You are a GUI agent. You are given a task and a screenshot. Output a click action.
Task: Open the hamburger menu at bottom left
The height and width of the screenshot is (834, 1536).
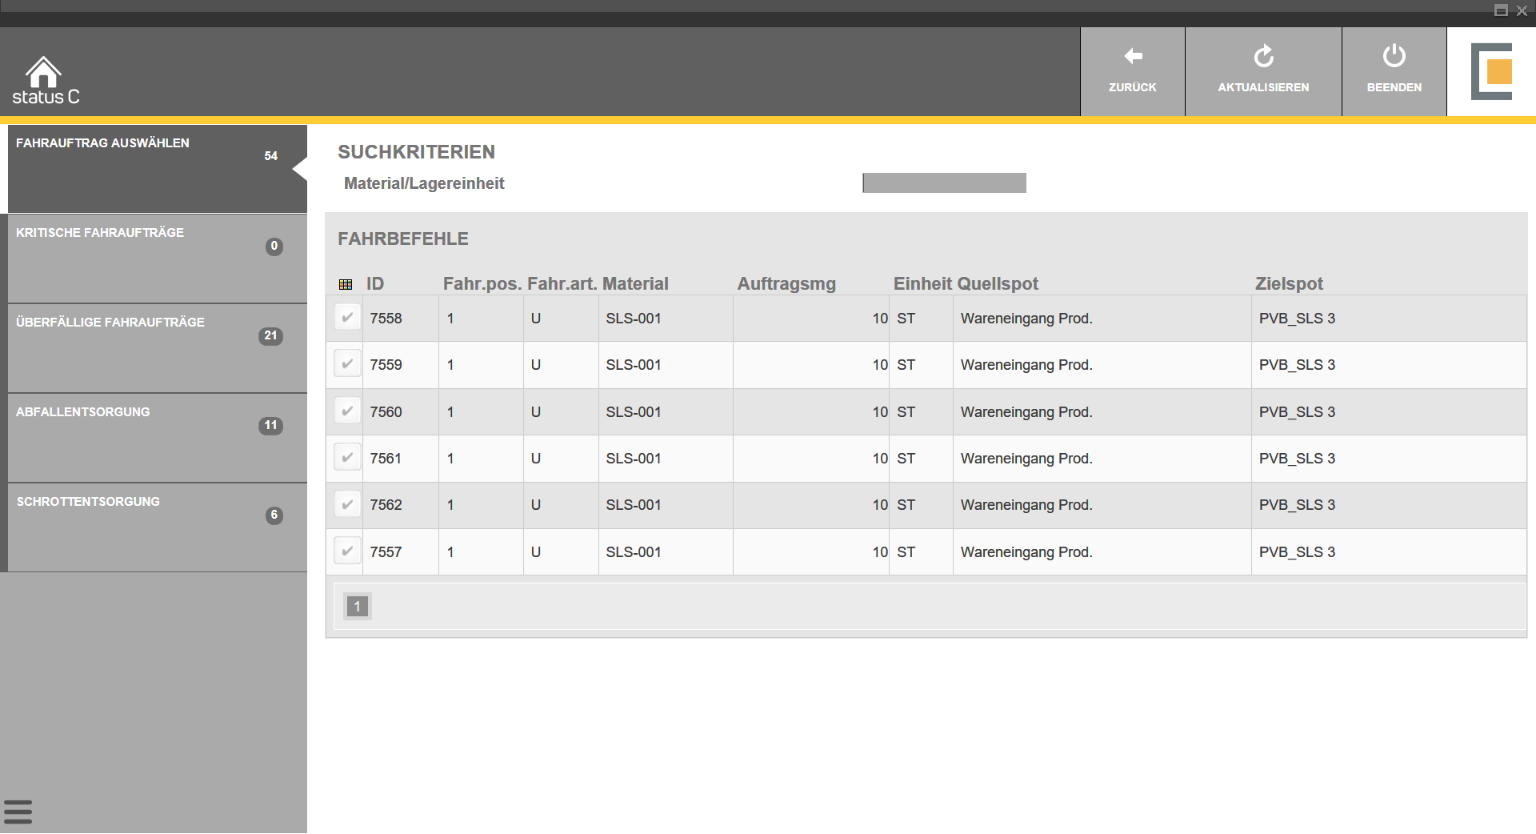coord(18,811)
